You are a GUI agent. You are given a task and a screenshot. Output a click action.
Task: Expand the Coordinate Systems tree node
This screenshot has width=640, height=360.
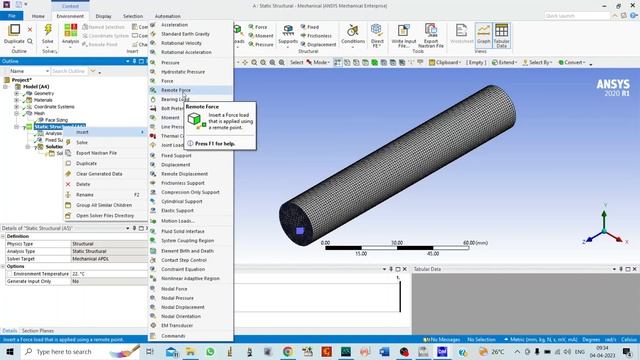tap(17, 107)
